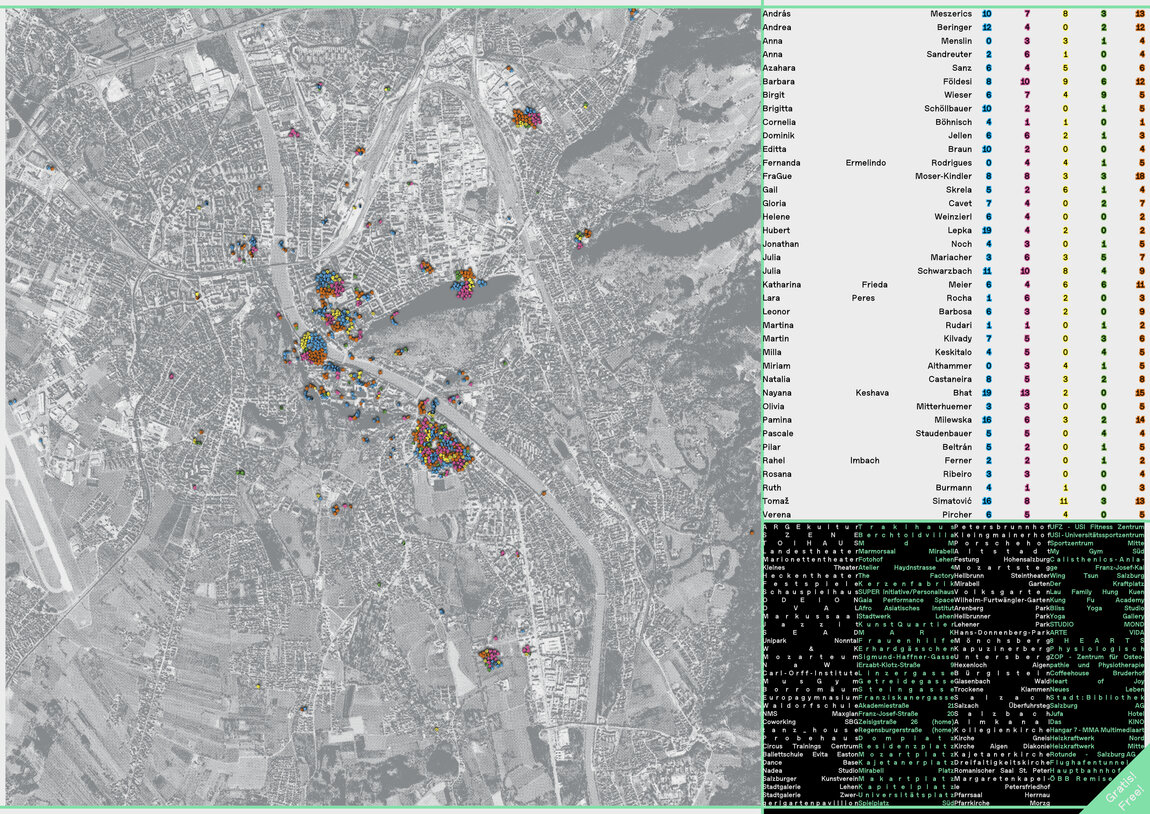The image size is (1150, 814).
Task: Click the orange 18 in FraGue Moser-Kindler row
Action: click(1140, 176)
